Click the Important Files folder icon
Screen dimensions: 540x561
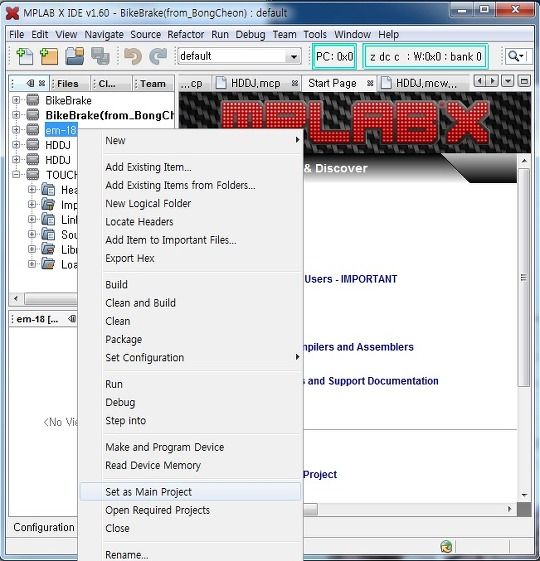(x=48, y=204)
